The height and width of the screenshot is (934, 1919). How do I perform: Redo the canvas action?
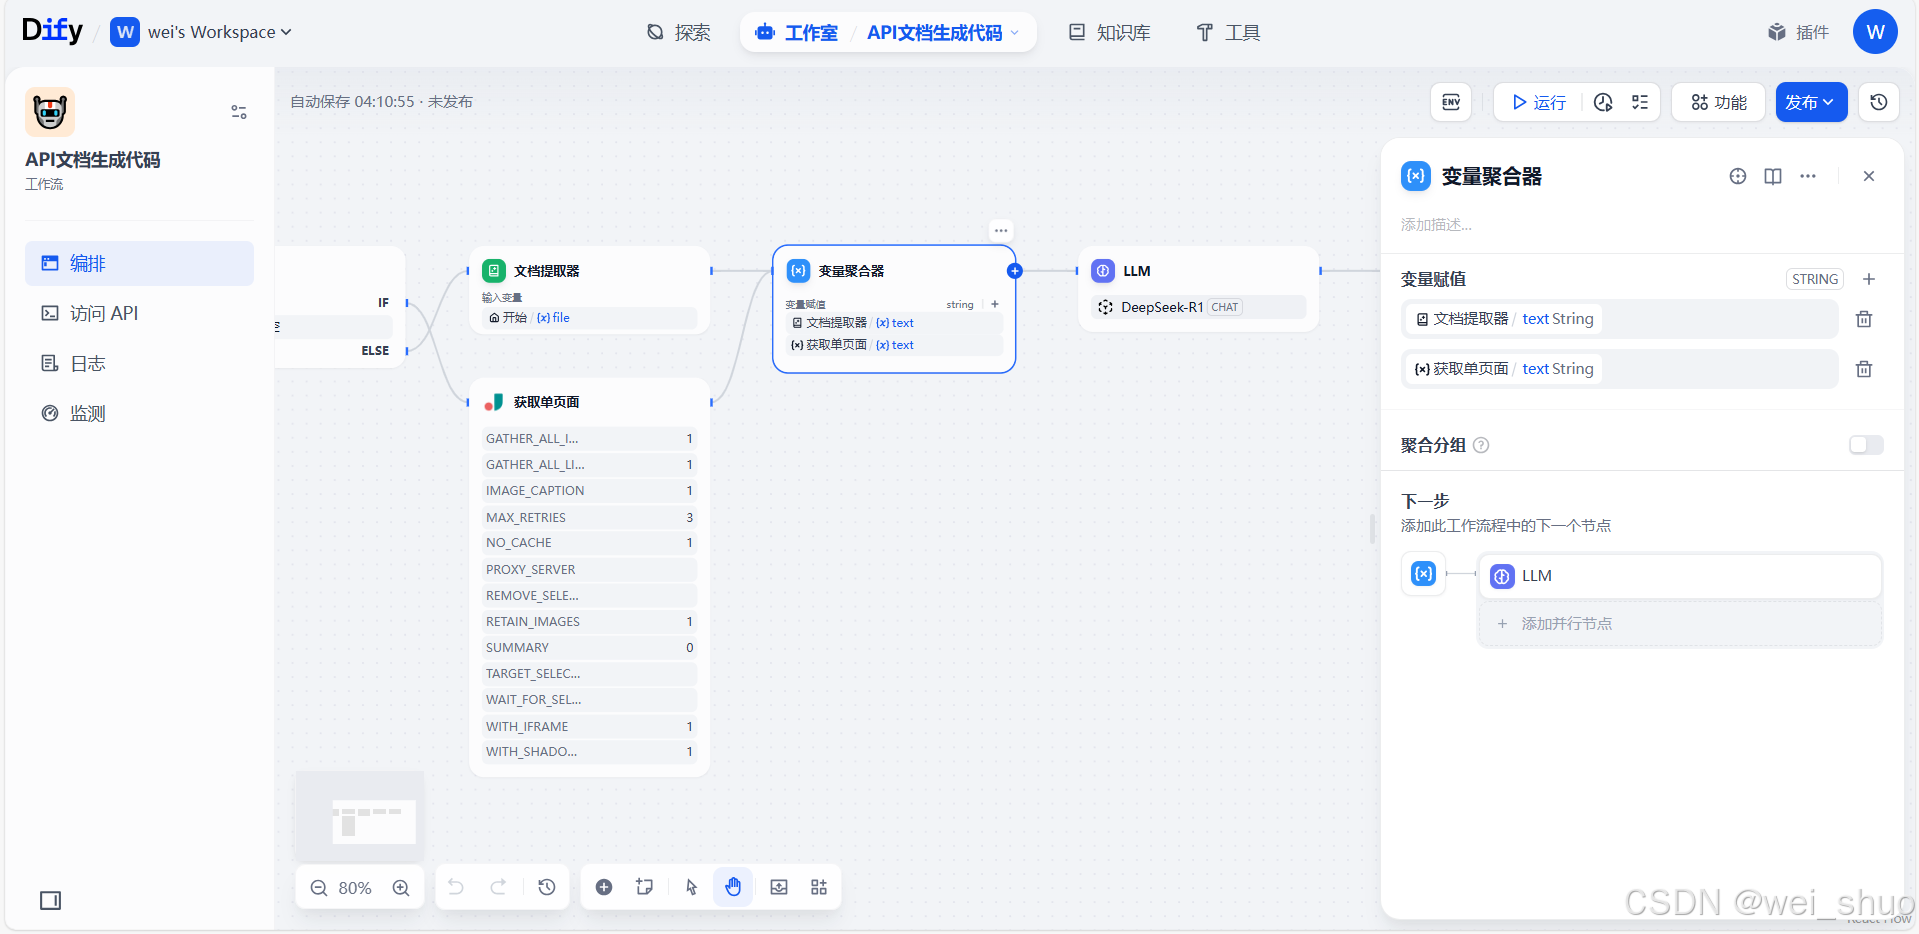498,887
